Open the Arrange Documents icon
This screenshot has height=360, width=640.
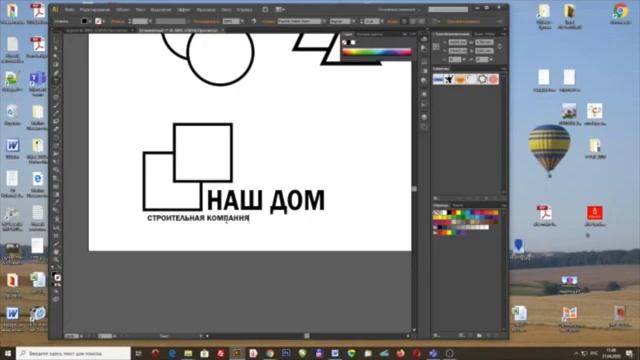[x=280, y=9]
